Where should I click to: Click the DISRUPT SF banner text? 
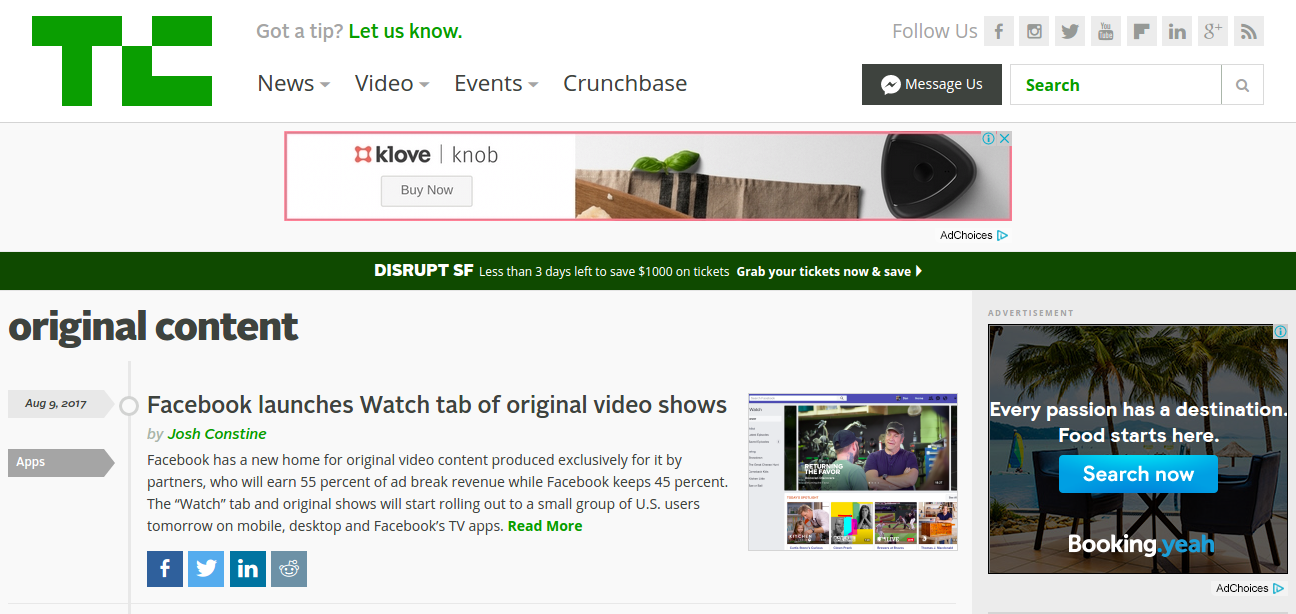[424, 270]
